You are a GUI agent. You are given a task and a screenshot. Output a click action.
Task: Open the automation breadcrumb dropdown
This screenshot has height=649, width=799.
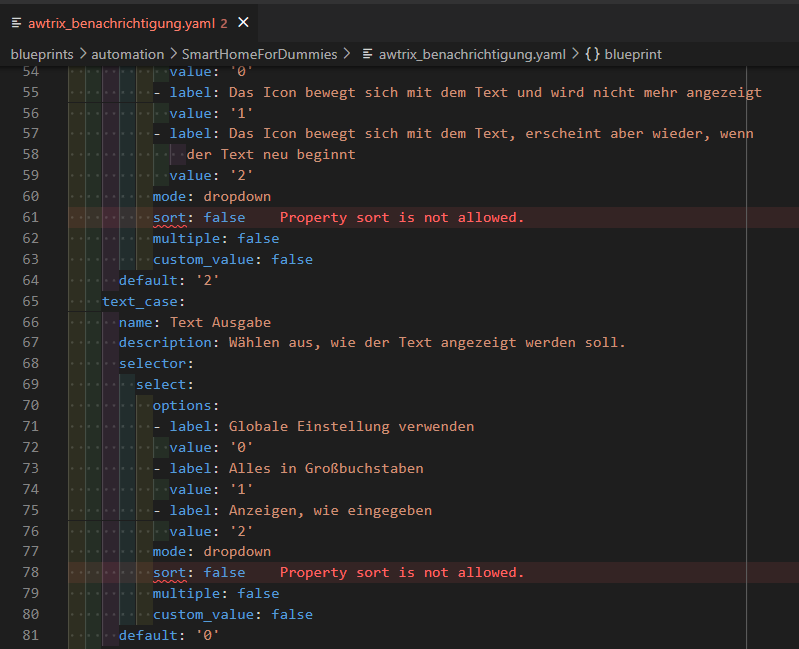[x=128, y=54]
